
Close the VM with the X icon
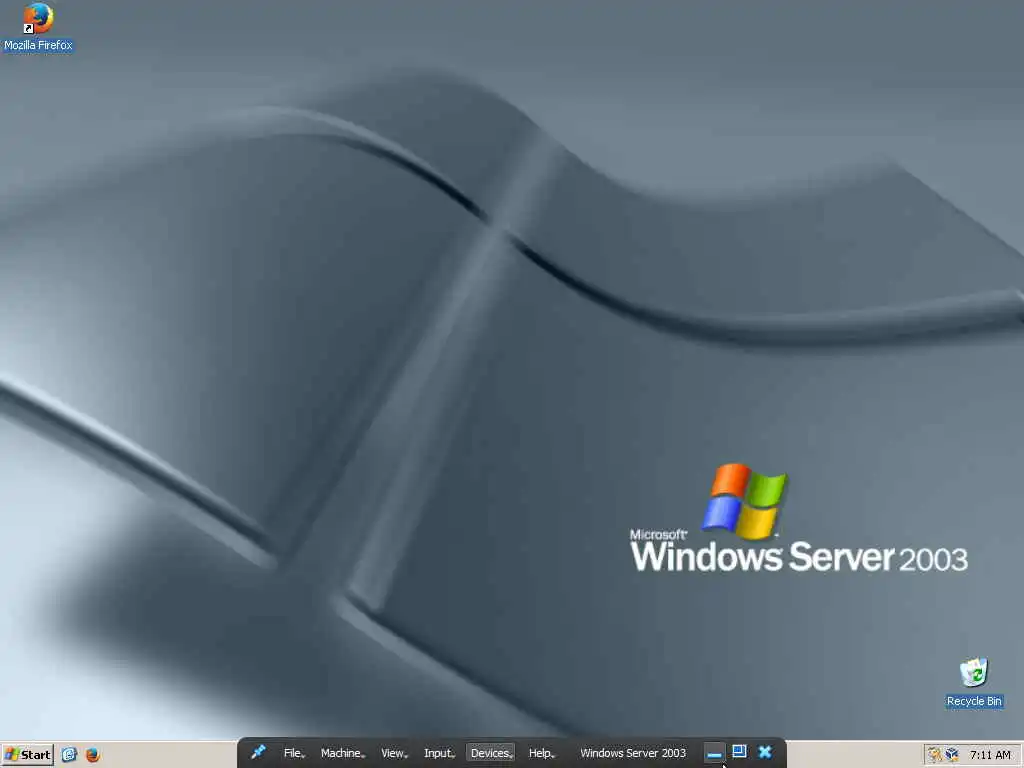click(x=765, y=752)
